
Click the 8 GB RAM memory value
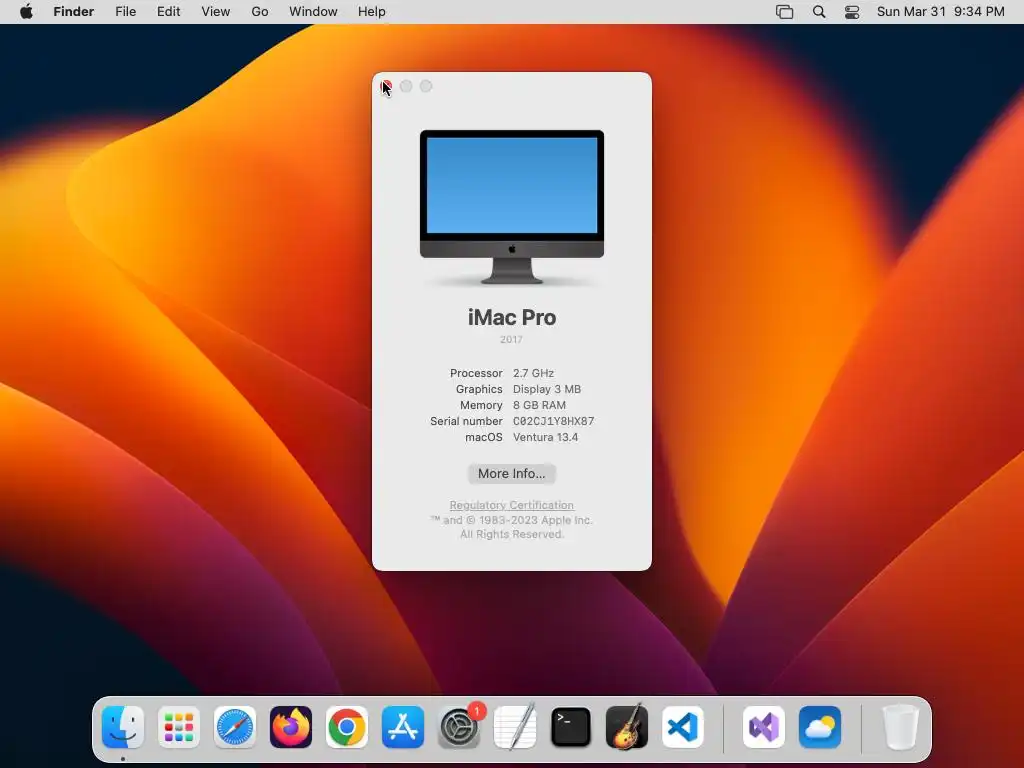tap(539, 405)
